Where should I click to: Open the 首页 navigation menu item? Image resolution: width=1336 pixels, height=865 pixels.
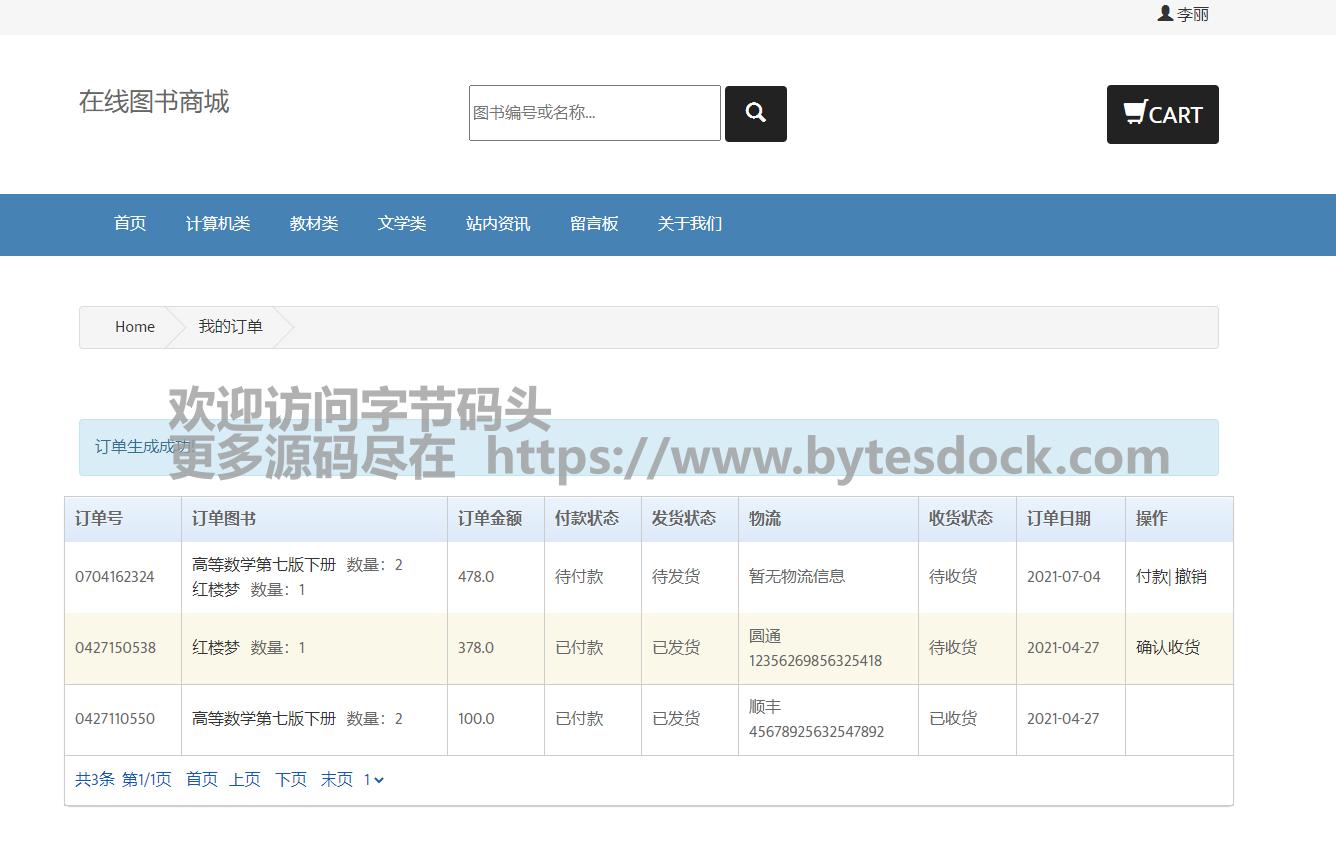pyautogui.click(x=130, y=224)
